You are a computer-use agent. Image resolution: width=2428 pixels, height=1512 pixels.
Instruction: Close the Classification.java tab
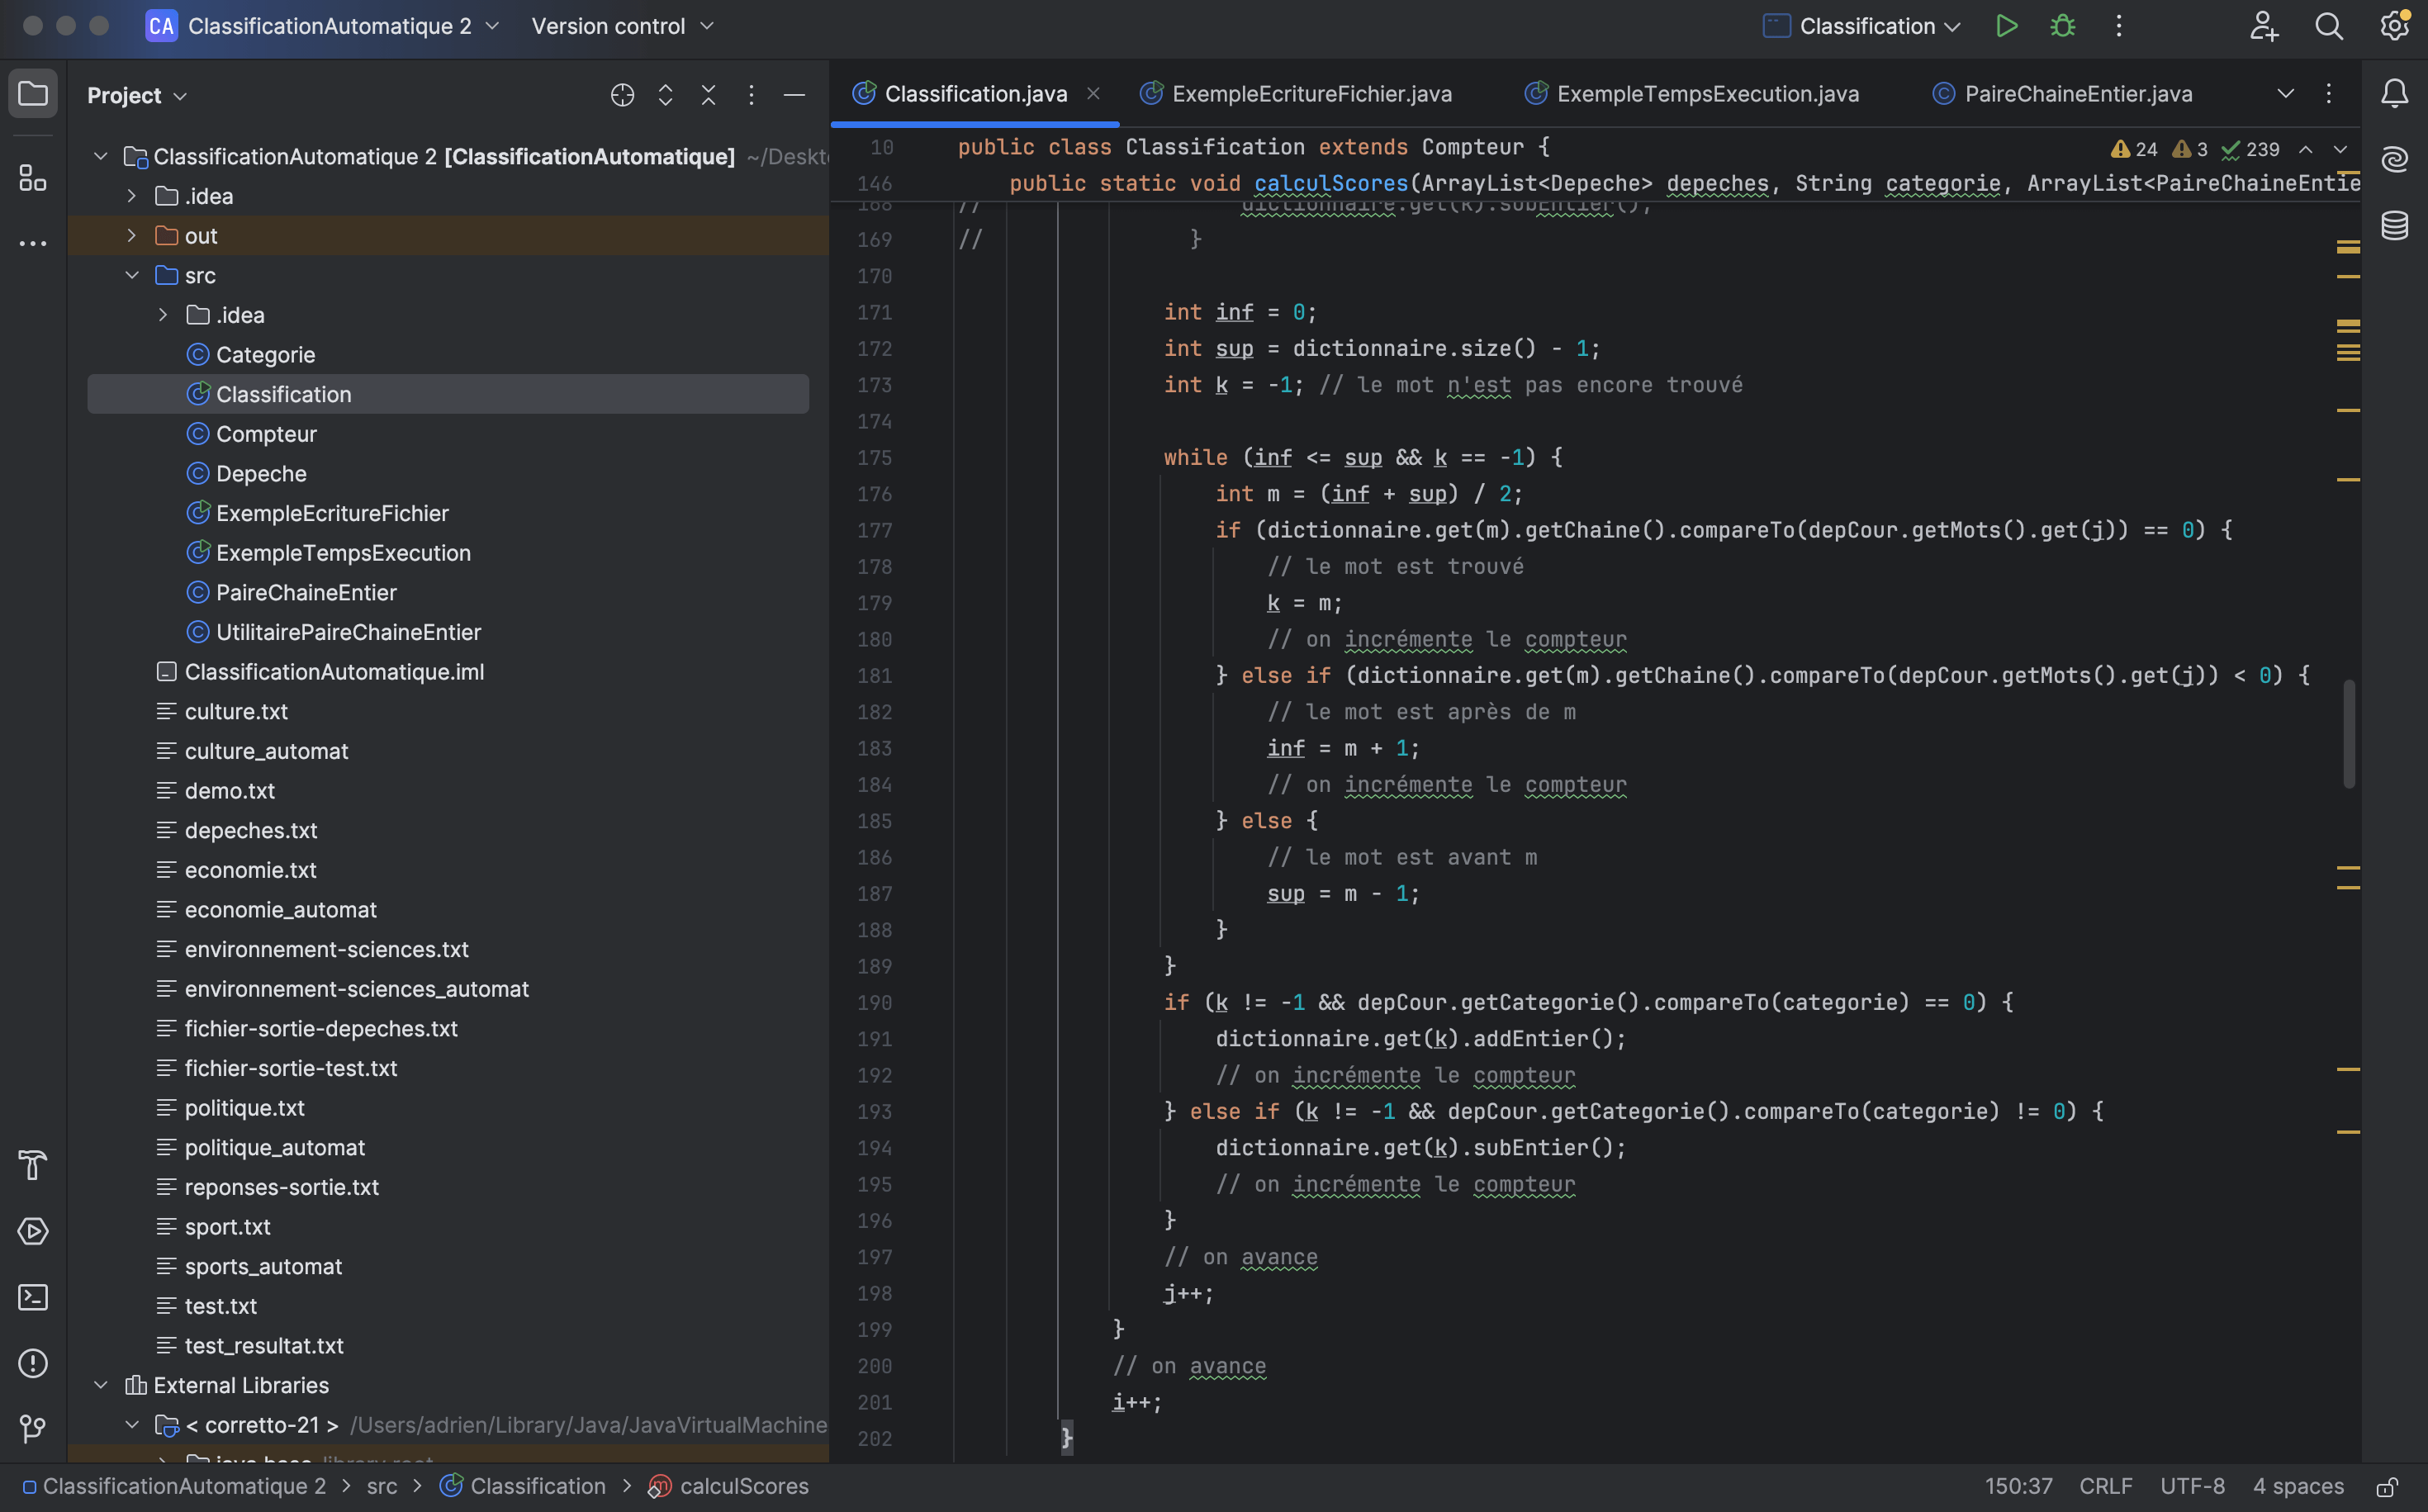pyautogui.click(x=1093, y=93)
